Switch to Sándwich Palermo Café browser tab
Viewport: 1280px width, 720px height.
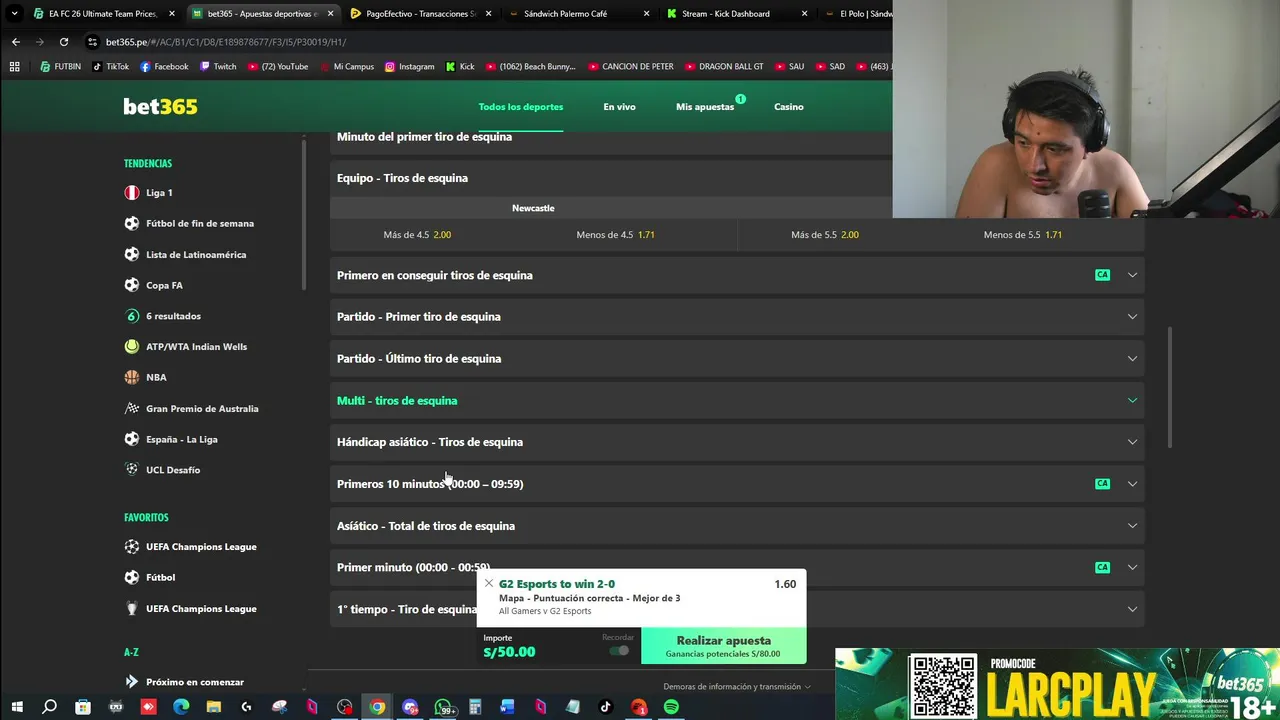578,14
